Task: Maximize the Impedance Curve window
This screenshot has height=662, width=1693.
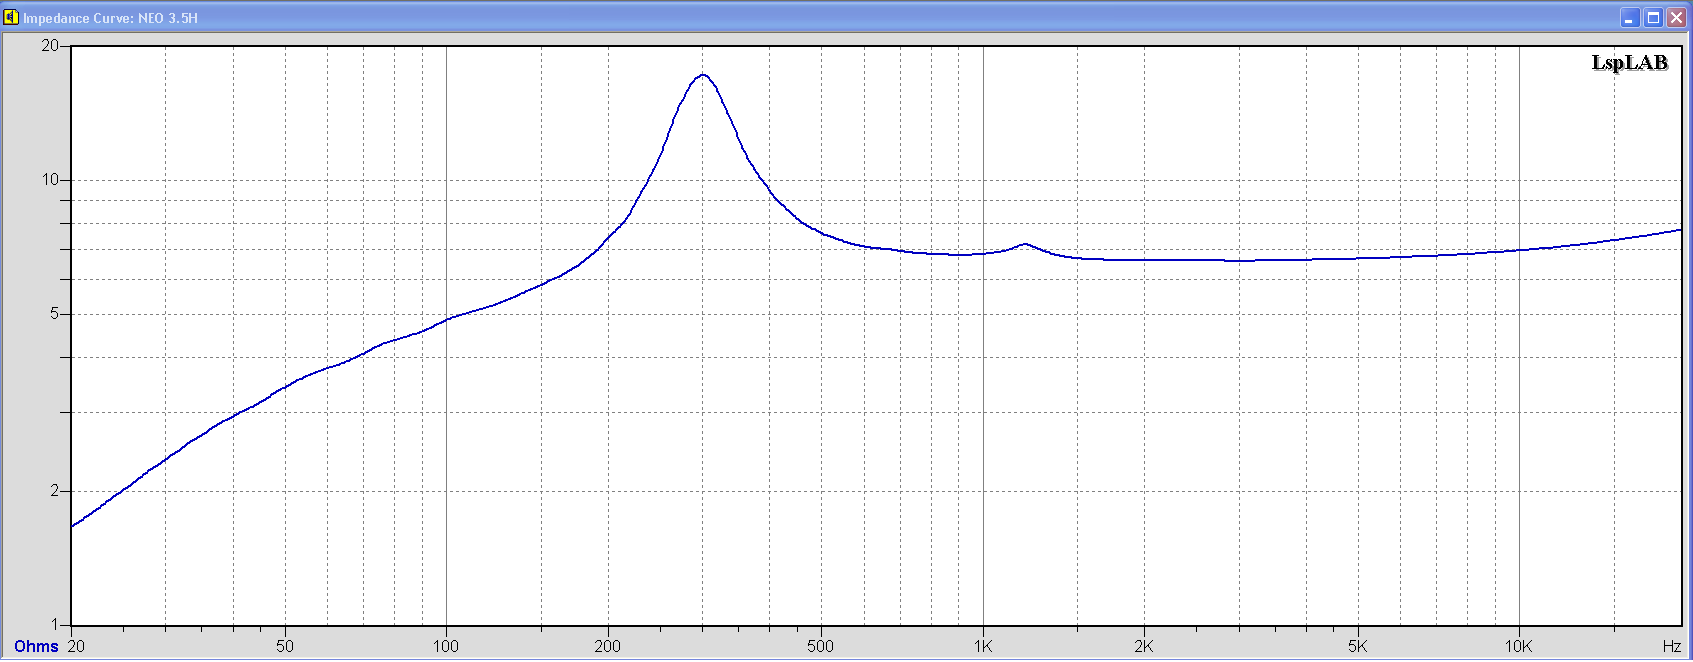Action: [x=1653, y=18]
